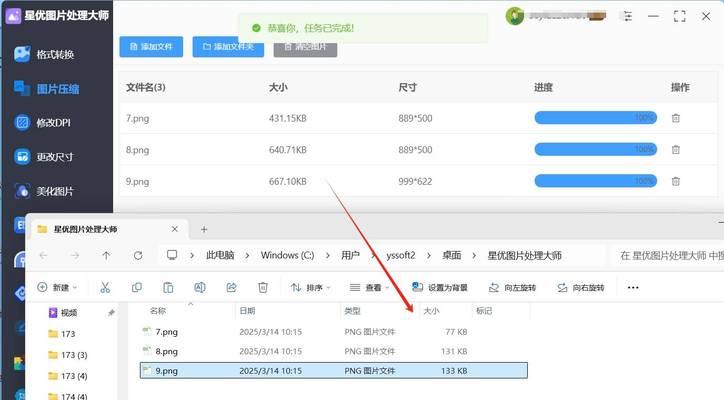Click the yssoft2 breadcrumb
The image size is (724, 400).
tap(401, 255)
